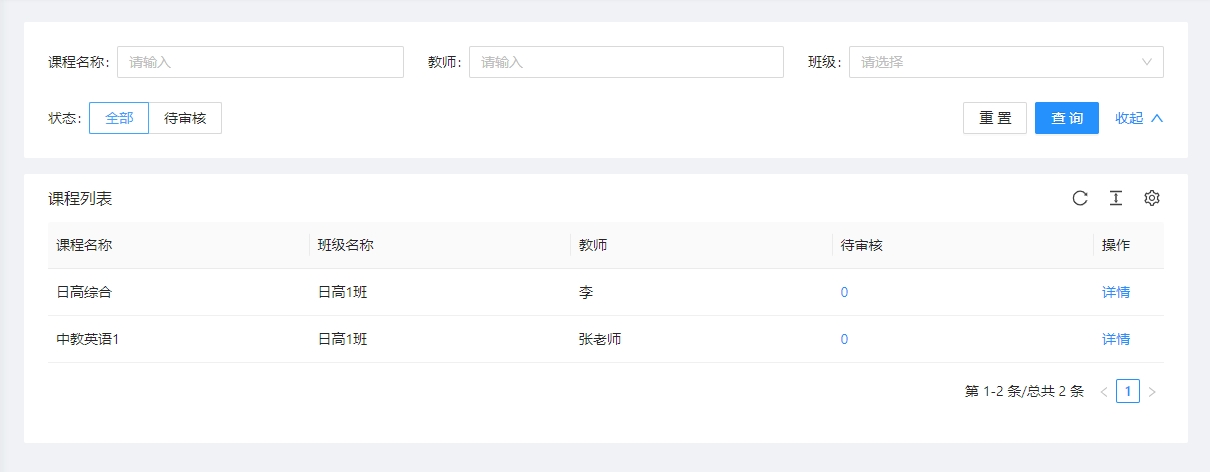Click the refresh icon in course list
Screen dimensions: 1210x472
pyautogui.click(x=1080, y=198)
